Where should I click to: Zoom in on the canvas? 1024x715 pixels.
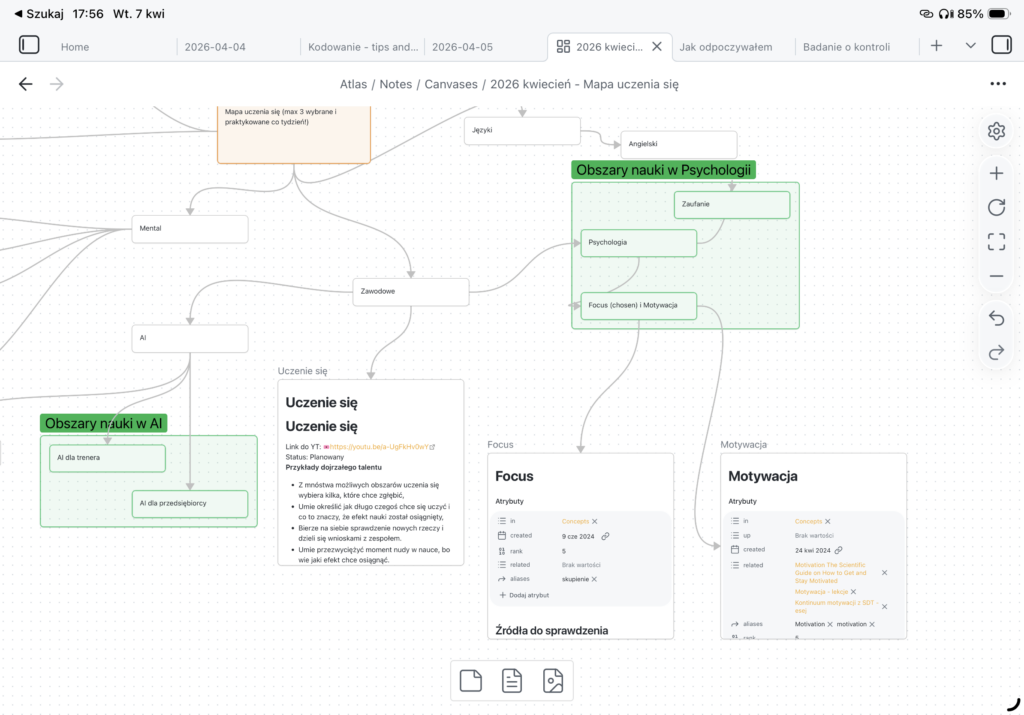(x=996, y=173)
